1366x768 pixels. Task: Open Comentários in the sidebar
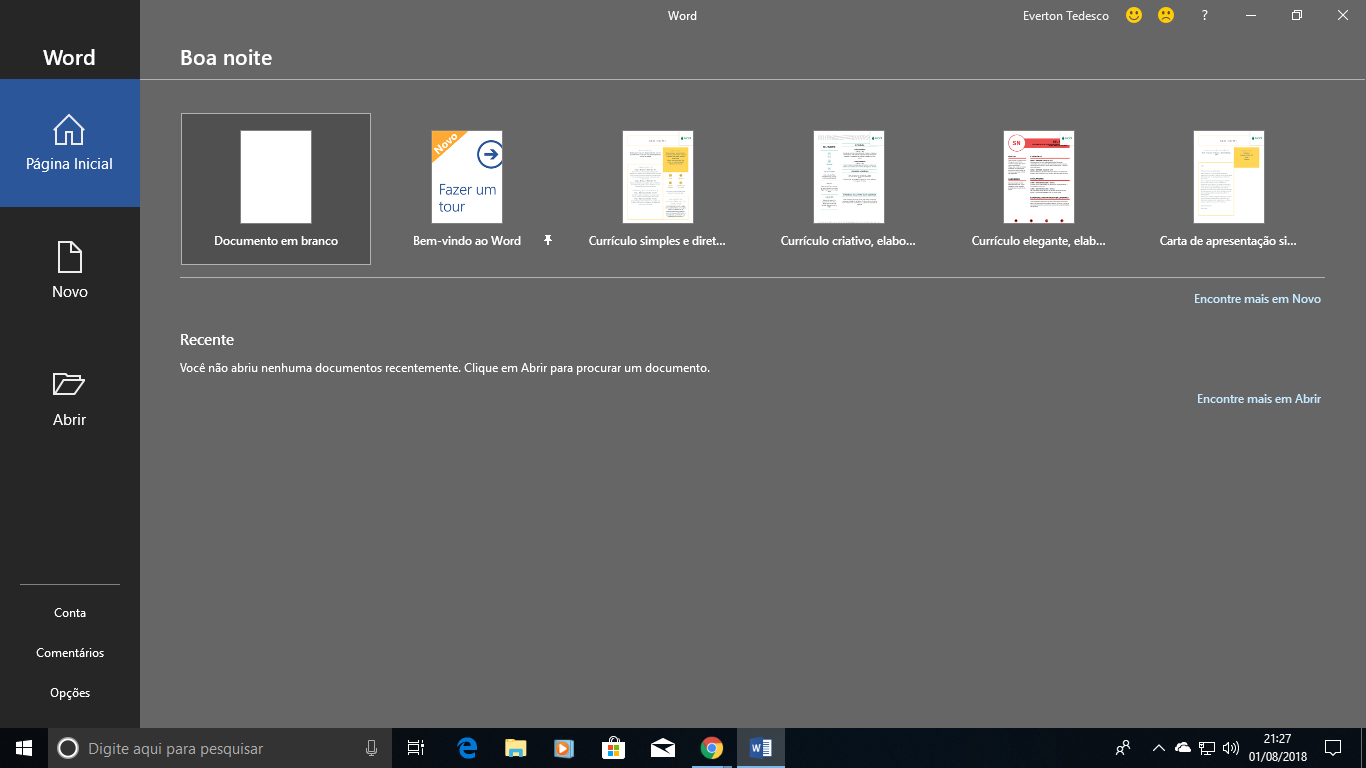[70, 653]
